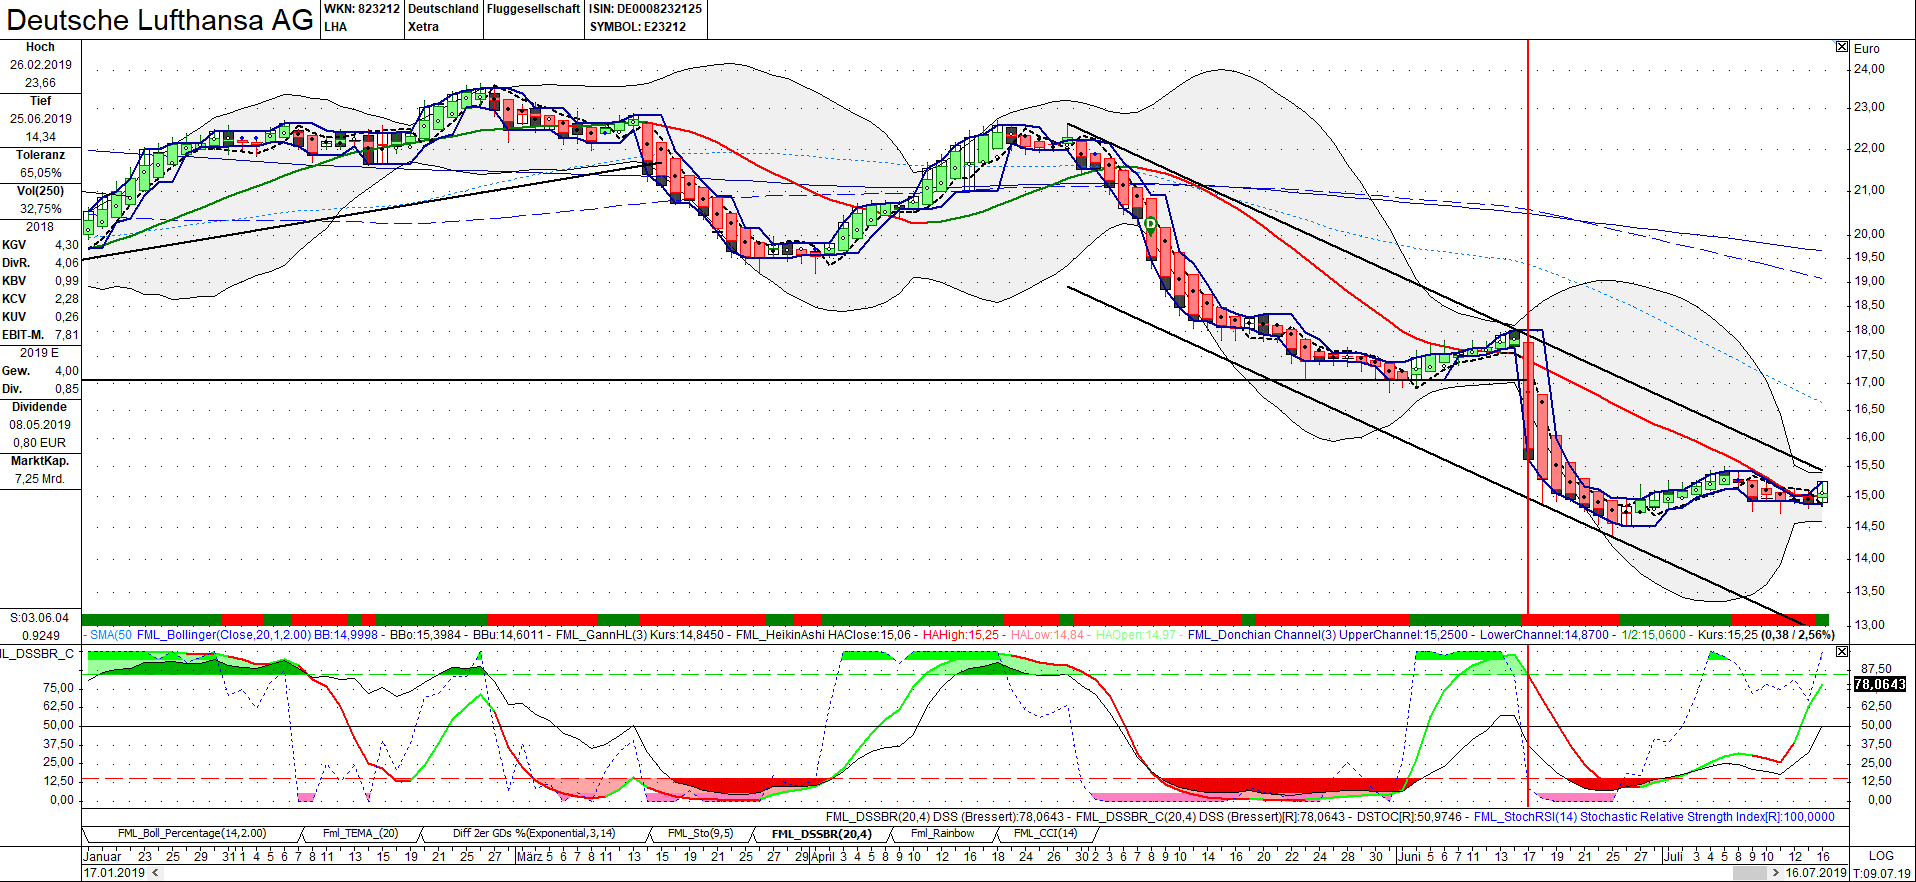Click the Toleranz value 65,05%
Screen dimensions: 1916x882
coord(41,173)
